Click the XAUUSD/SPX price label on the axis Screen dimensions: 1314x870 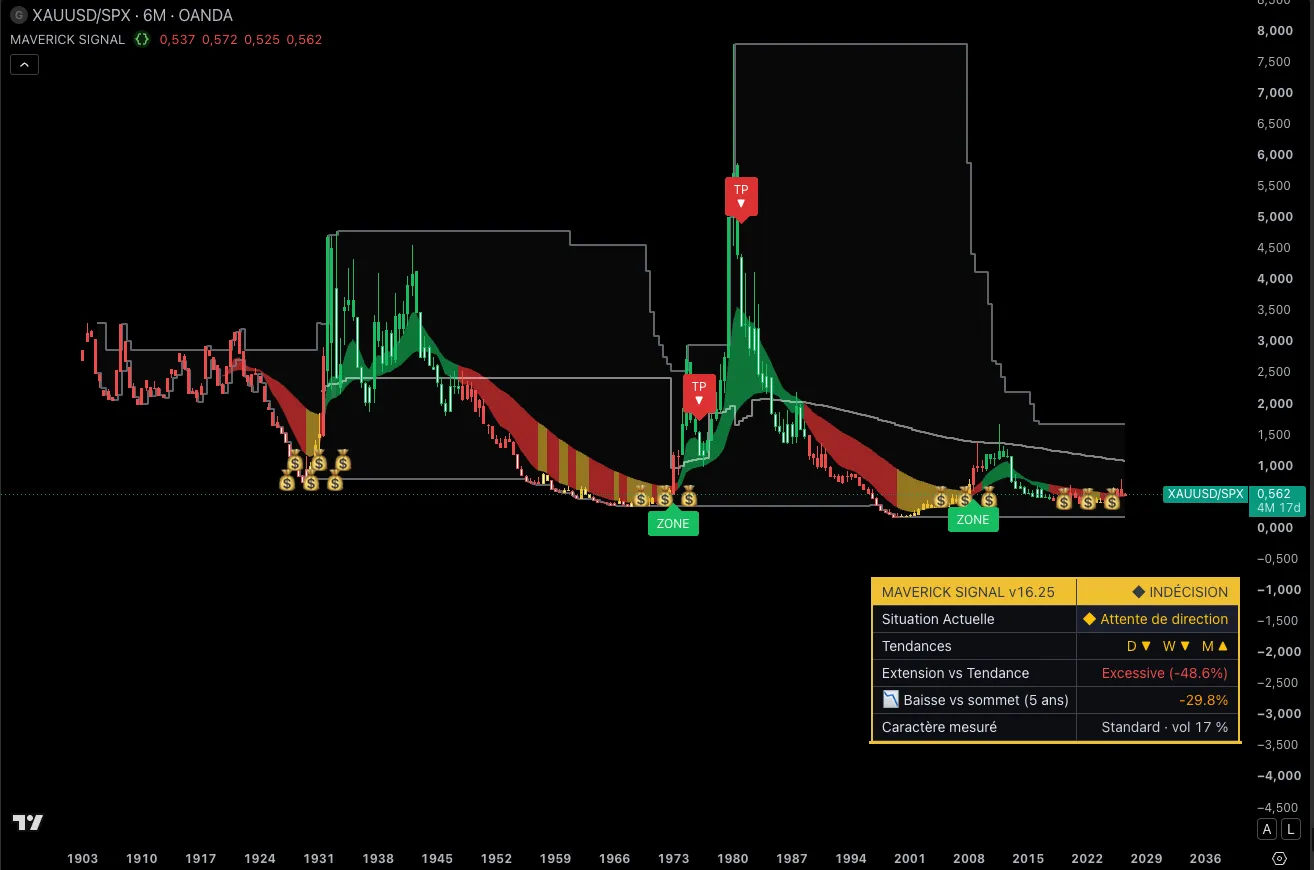(x=1205, y=494)
